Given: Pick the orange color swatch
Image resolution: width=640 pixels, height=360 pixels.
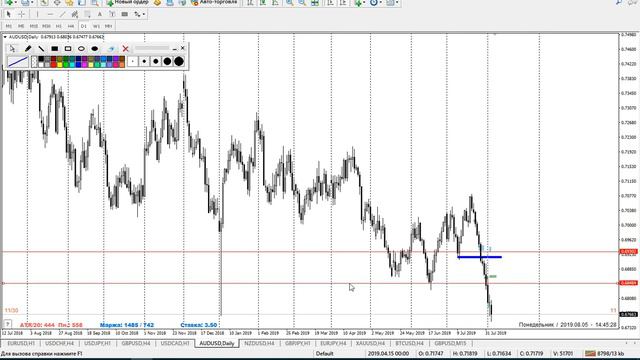Looking at the screenshot, I should point(122,65).
